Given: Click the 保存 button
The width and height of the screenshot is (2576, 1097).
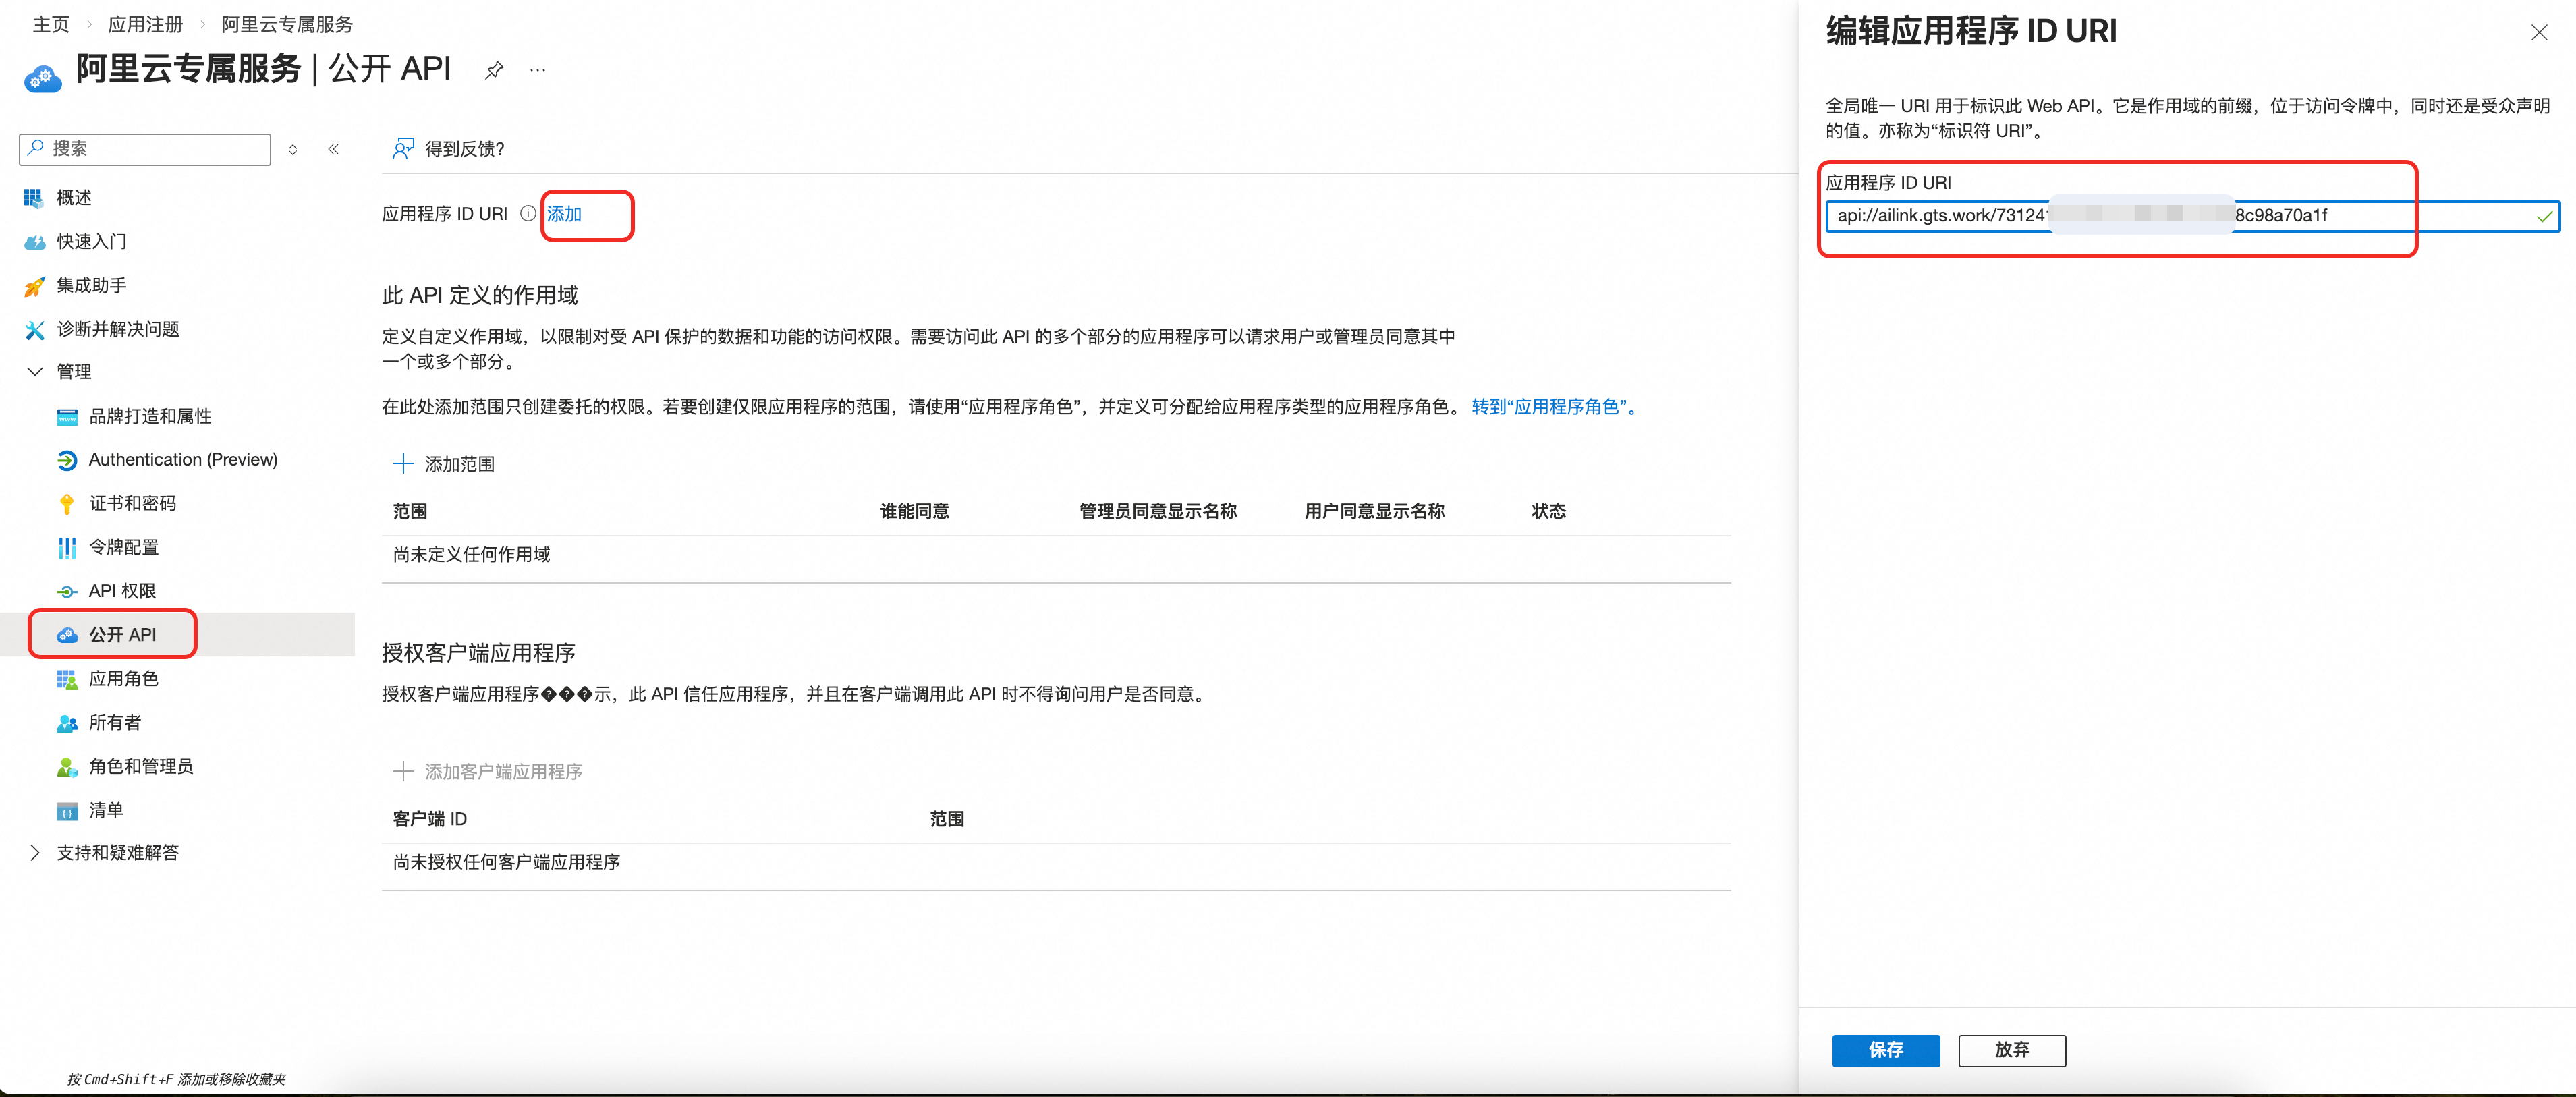Looking at the screenshot, I should point(1885,1050).
